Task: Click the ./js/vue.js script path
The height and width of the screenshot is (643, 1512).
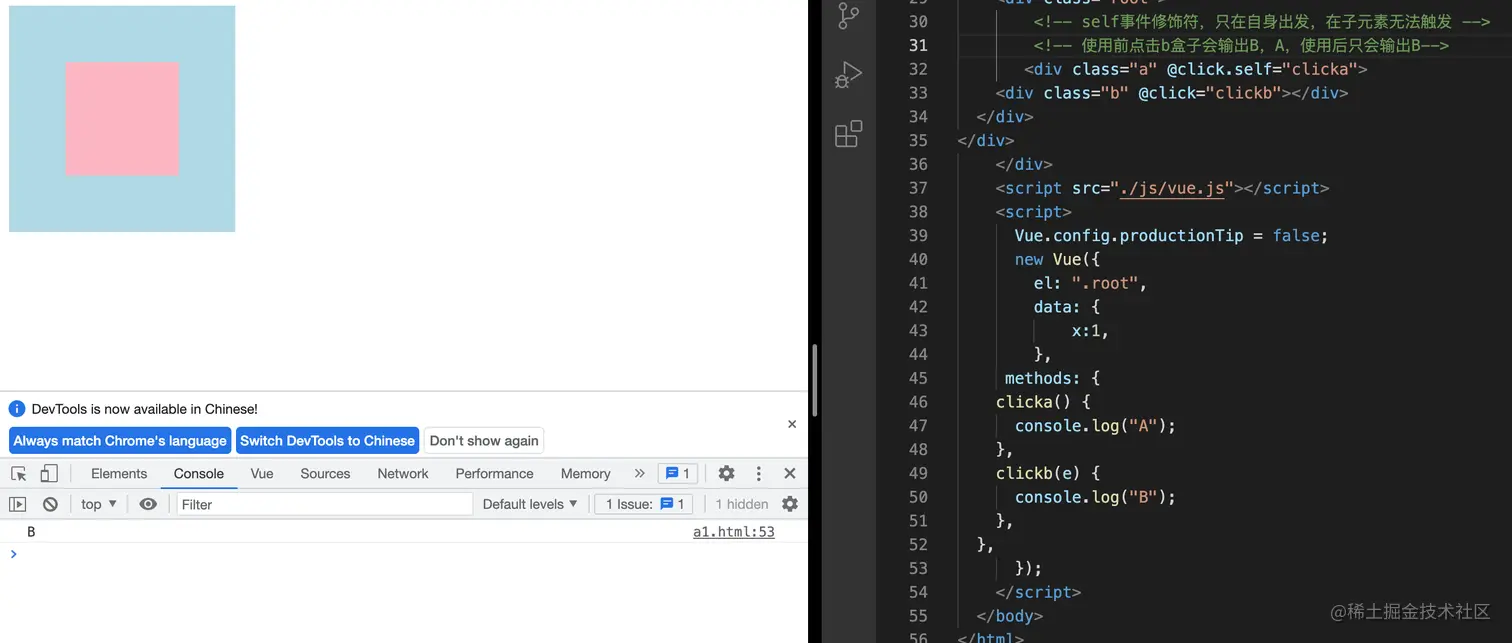Action: point(1172,188)
